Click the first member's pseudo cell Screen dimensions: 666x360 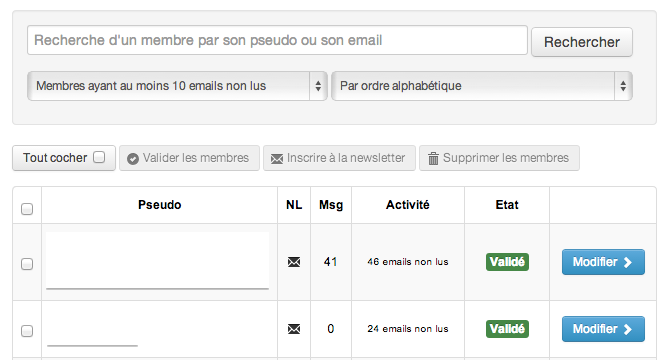tap(158, 261)
